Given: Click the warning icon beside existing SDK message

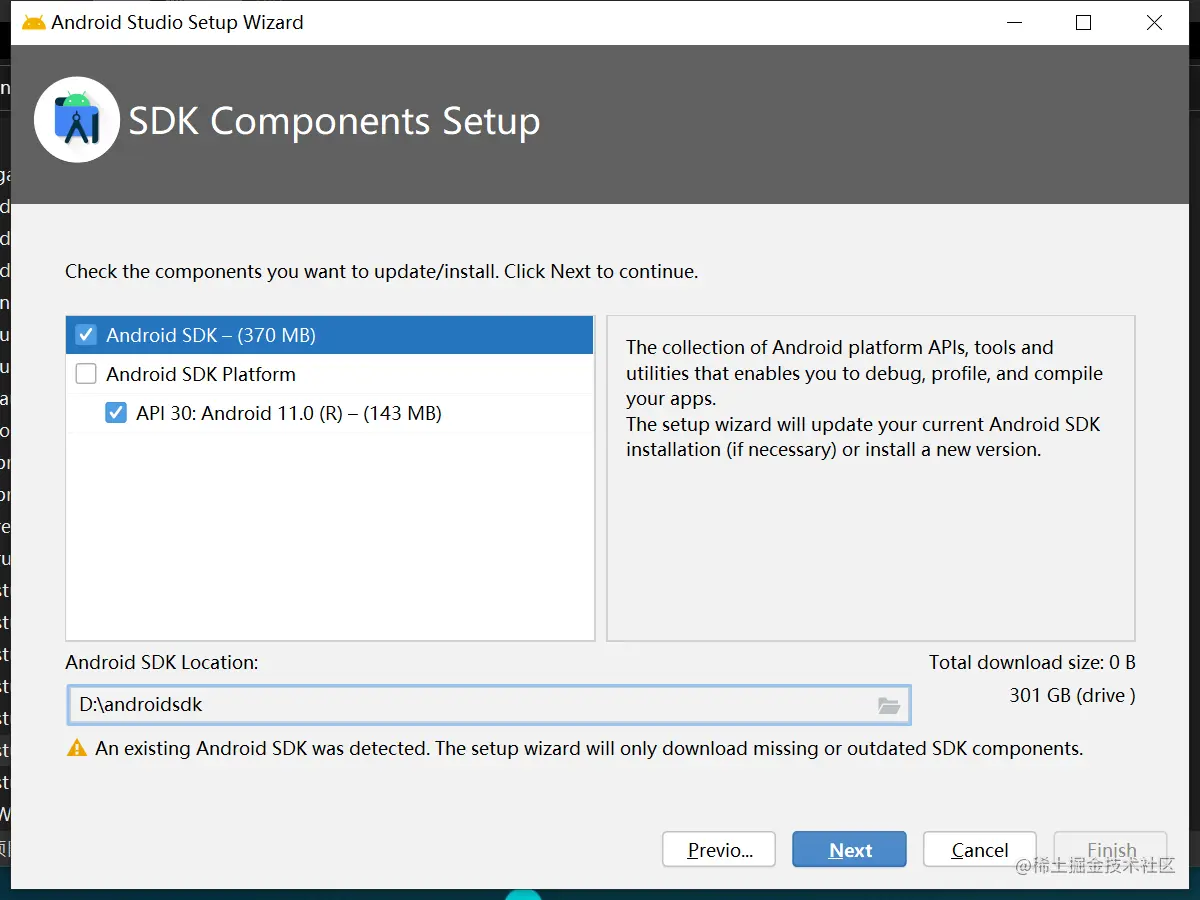Looking at the screenshot, I should 77,748.
